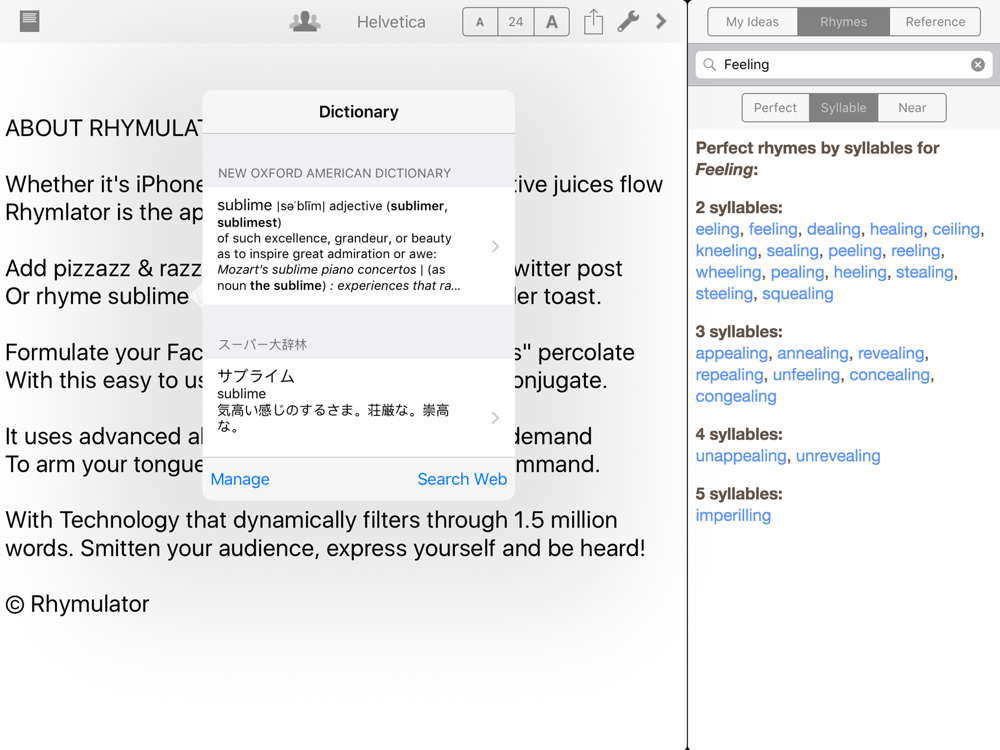
Task: Tap the rhyme word eeling
Action: (717, 230)
